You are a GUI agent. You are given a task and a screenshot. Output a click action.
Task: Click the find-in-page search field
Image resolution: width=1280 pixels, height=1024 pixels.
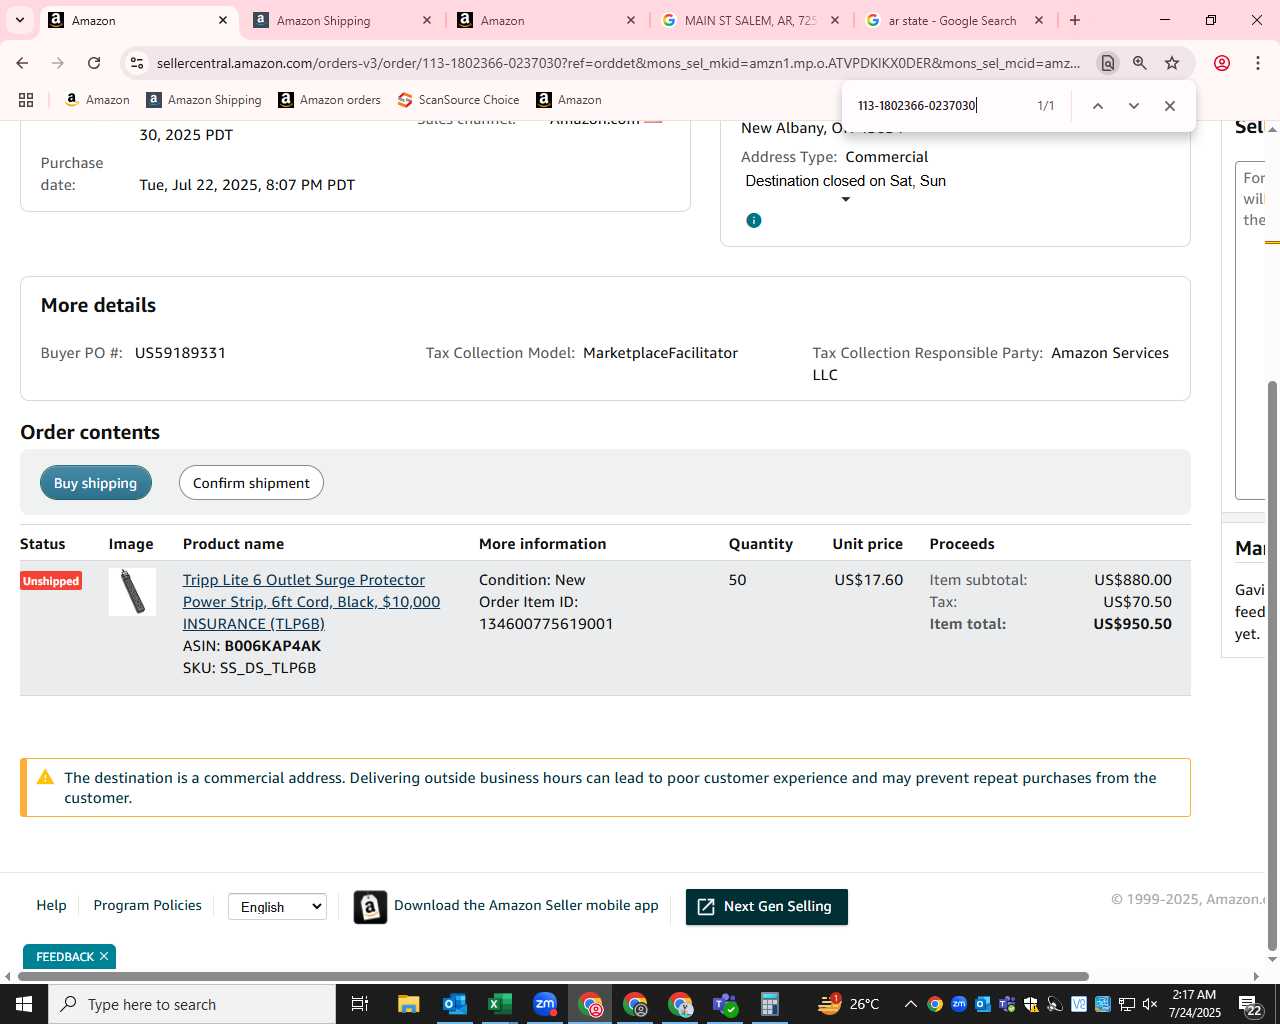[938, 106]
